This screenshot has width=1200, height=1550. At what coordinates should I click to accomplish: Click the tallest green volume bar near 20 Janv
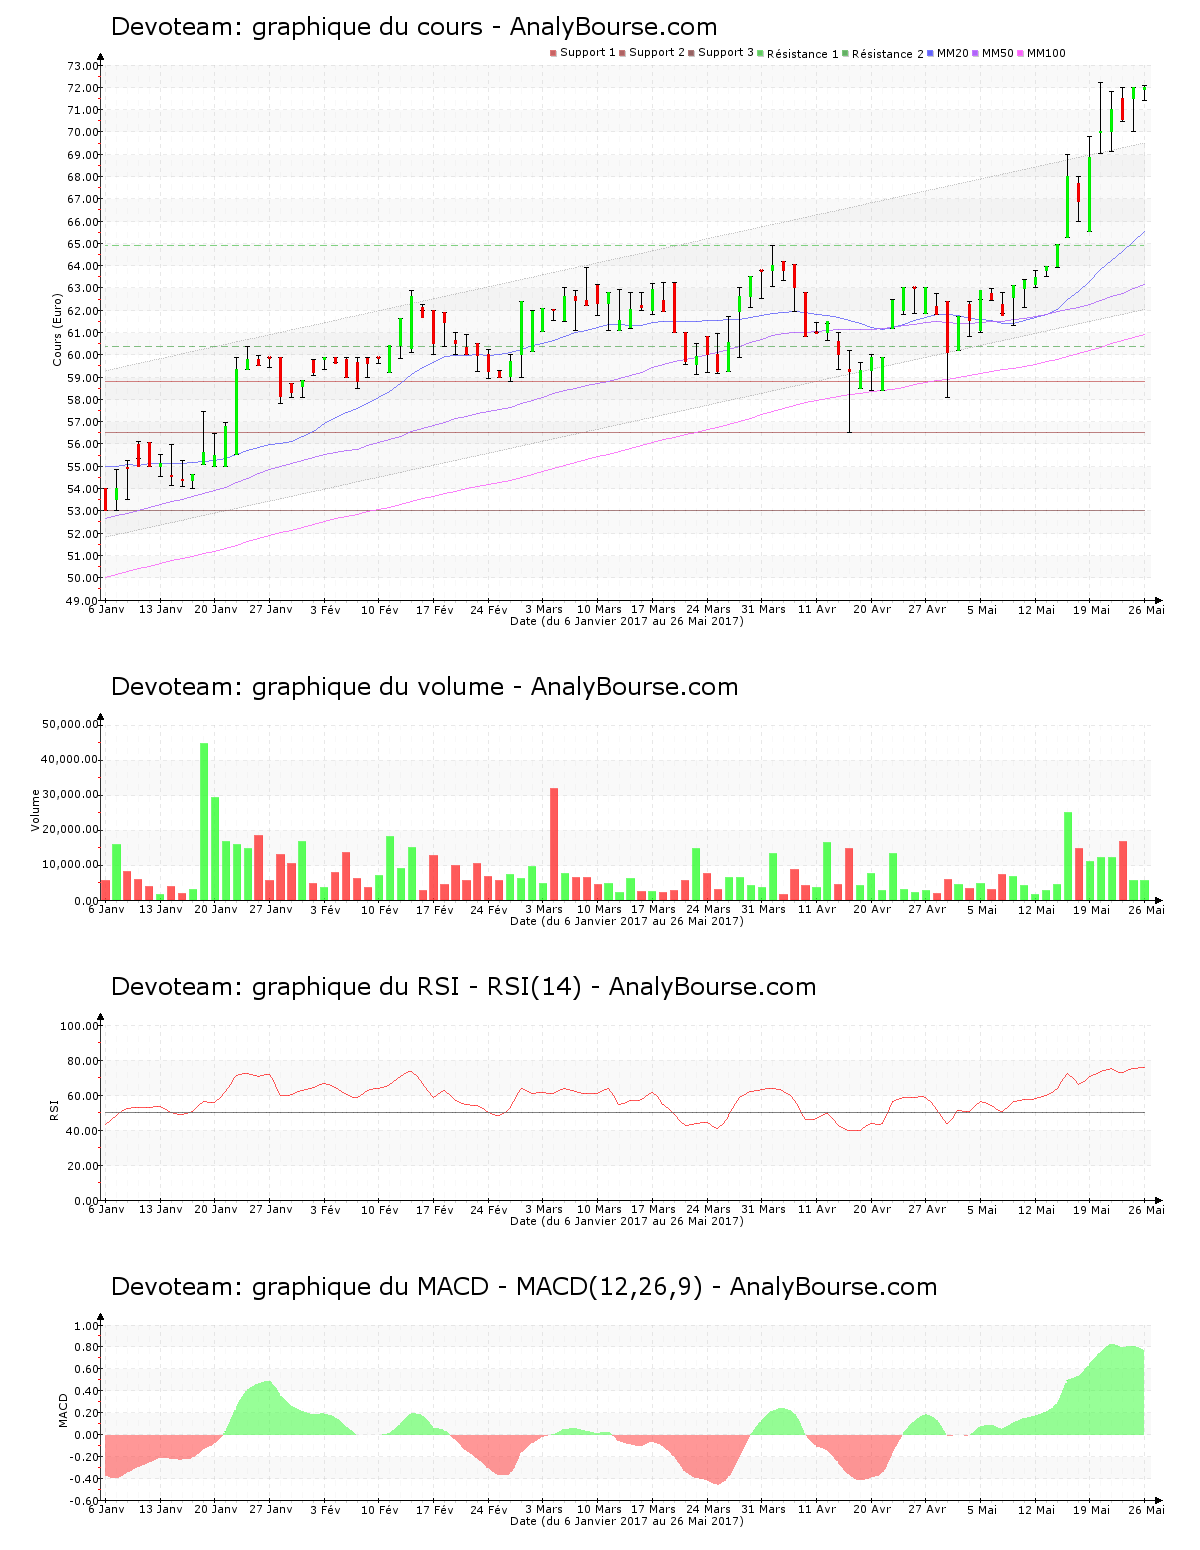[x=204, y=822]
